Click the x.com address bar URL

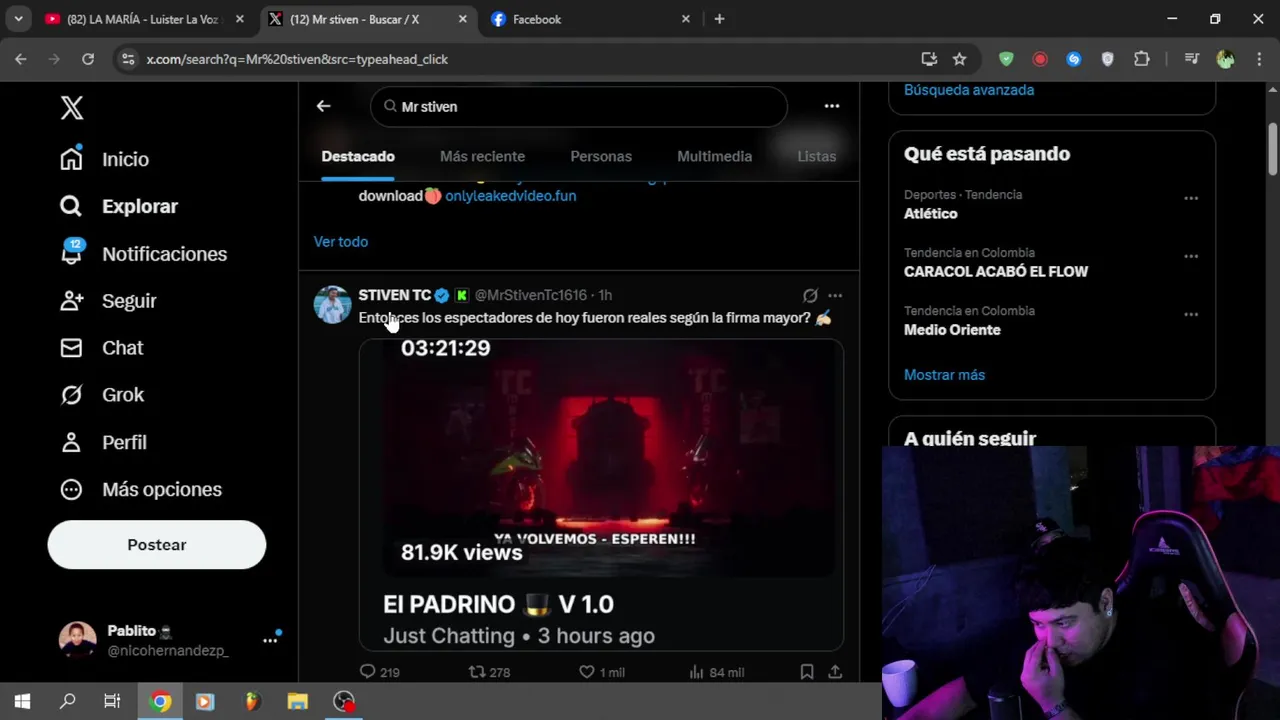297,59
